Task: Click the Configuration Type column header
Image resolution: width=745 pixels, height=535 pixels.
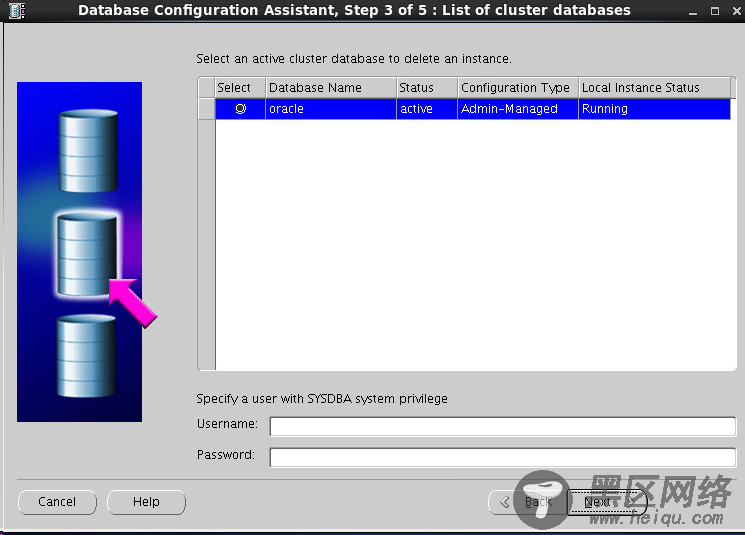Action: pos(518,87)
